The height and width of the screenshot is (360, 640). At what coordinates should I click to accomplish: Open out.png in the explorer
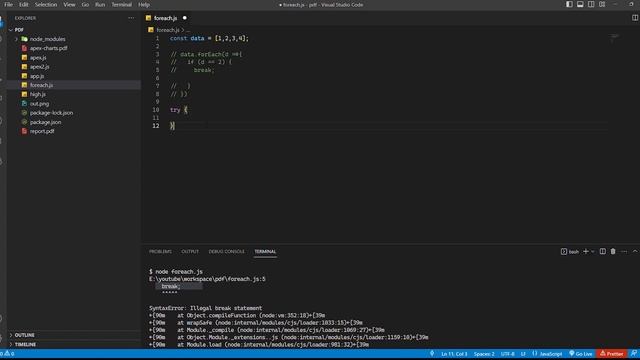[x=39, y=104]
